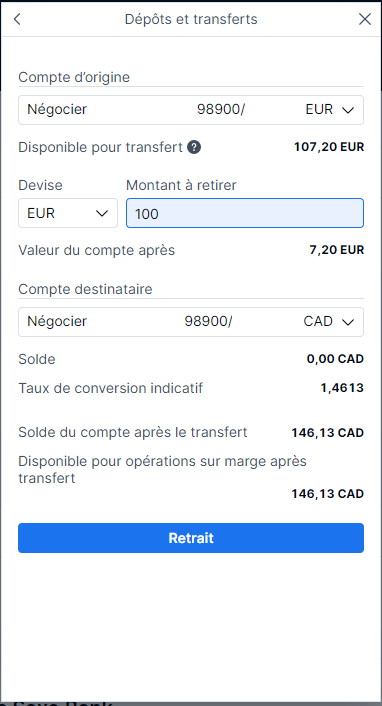This screenshot has height=706, width=382.
Task: Go back using the left arrow icon
Action: click(17, 19)
